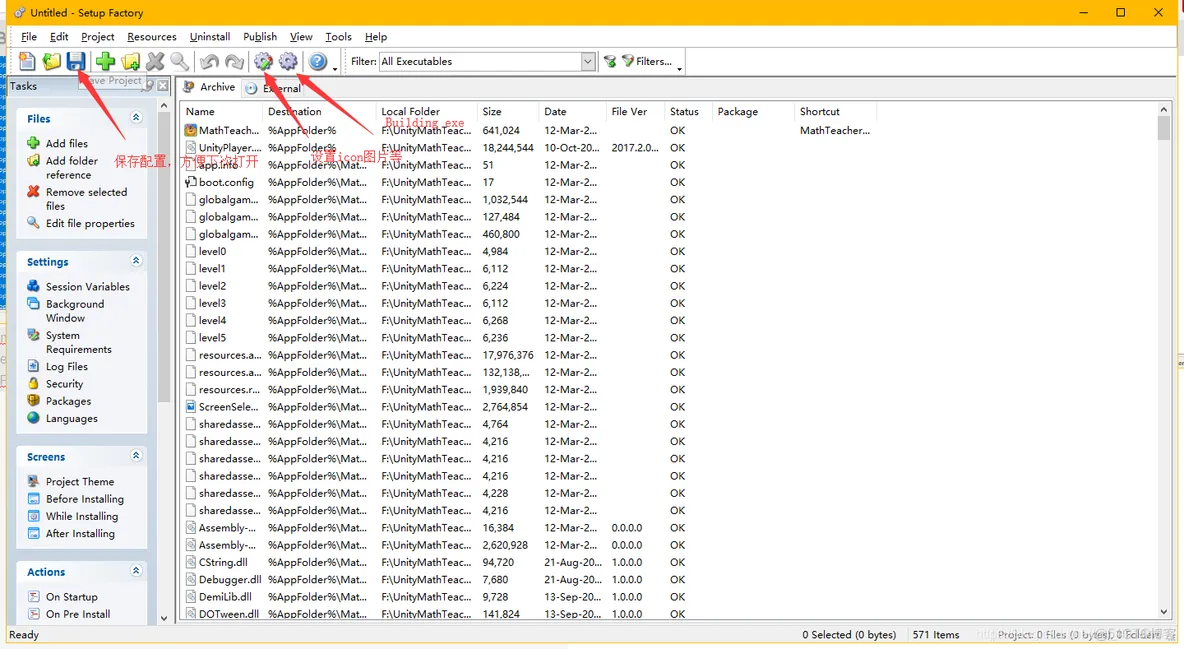
Task: Click the Remove Files X toolbar icon
Action: point(156,61)
